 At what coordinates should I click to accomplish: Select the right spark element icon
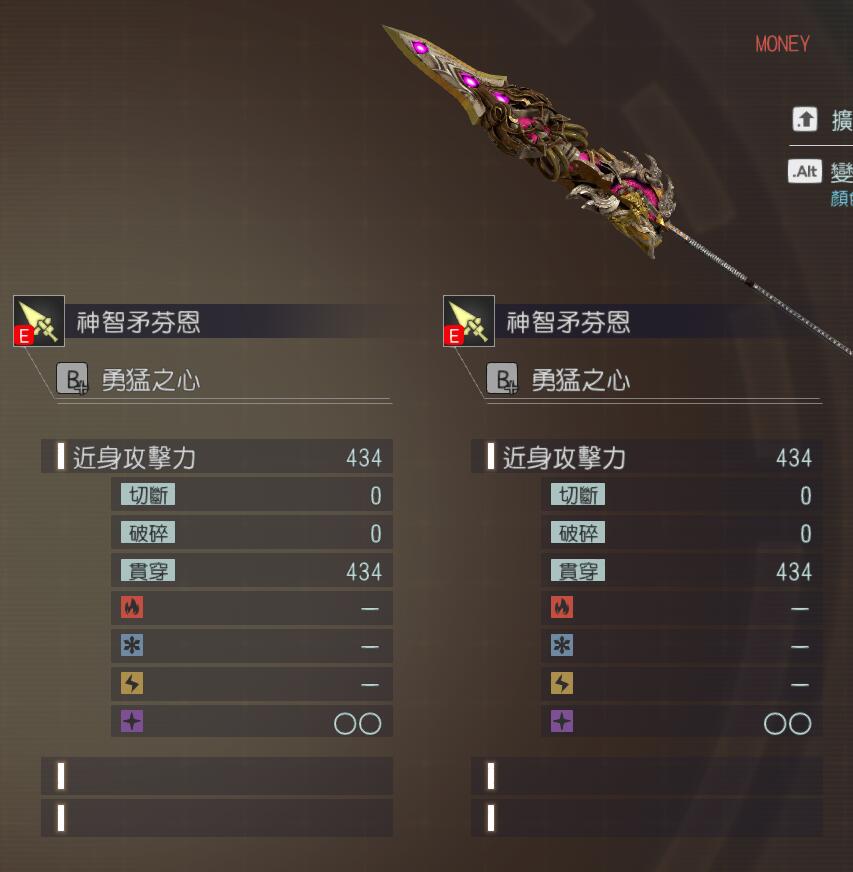(562, 683)
